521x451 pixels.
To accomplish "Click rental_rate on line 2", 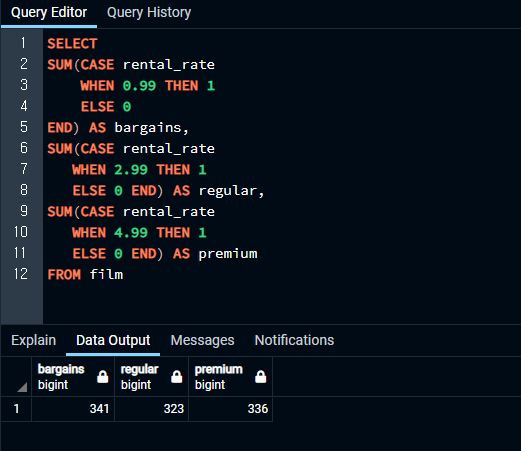I will pos(169,65).
